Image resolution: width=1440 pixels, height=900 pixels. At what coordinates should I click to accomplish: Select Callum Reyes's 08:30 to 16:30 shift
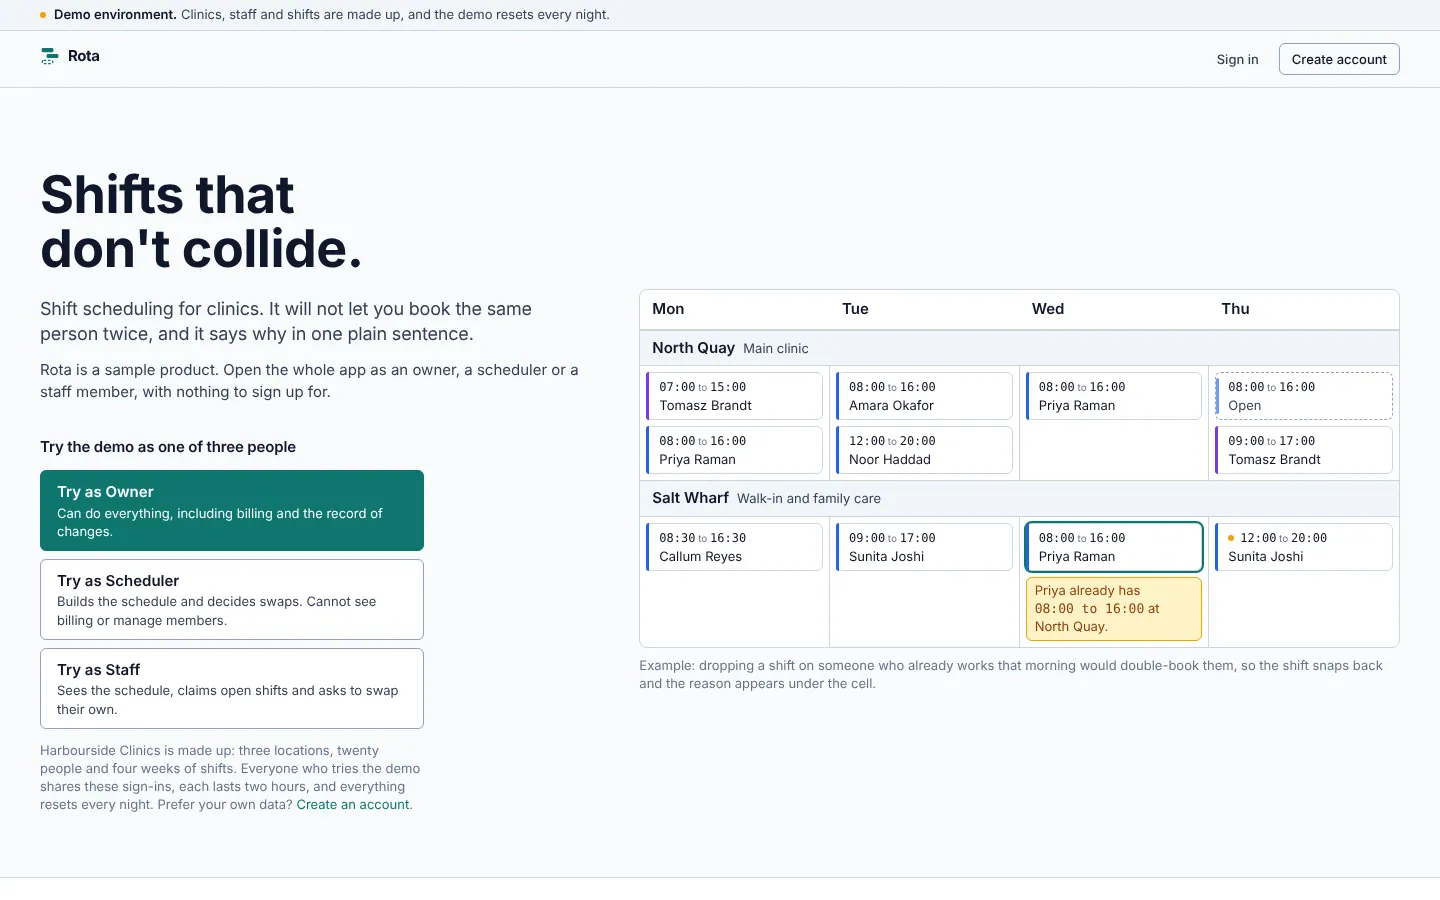(734, 547)
